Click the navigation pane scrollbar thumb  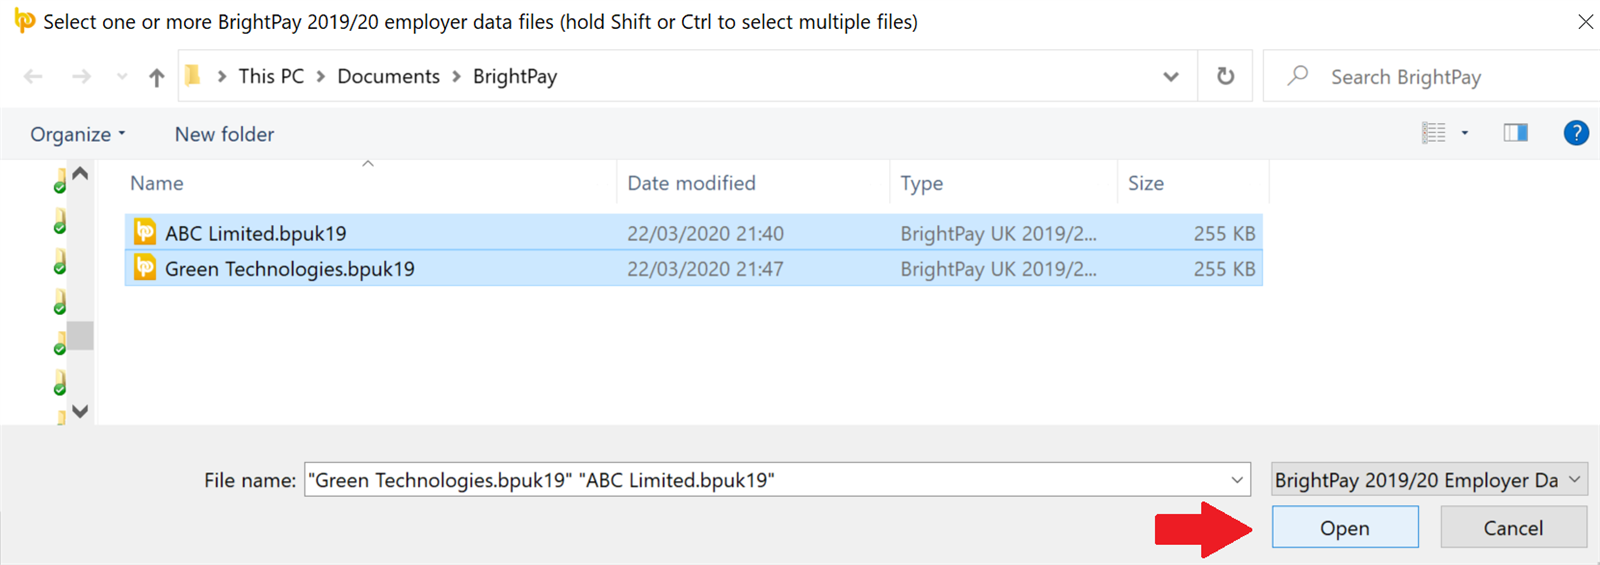81,335
